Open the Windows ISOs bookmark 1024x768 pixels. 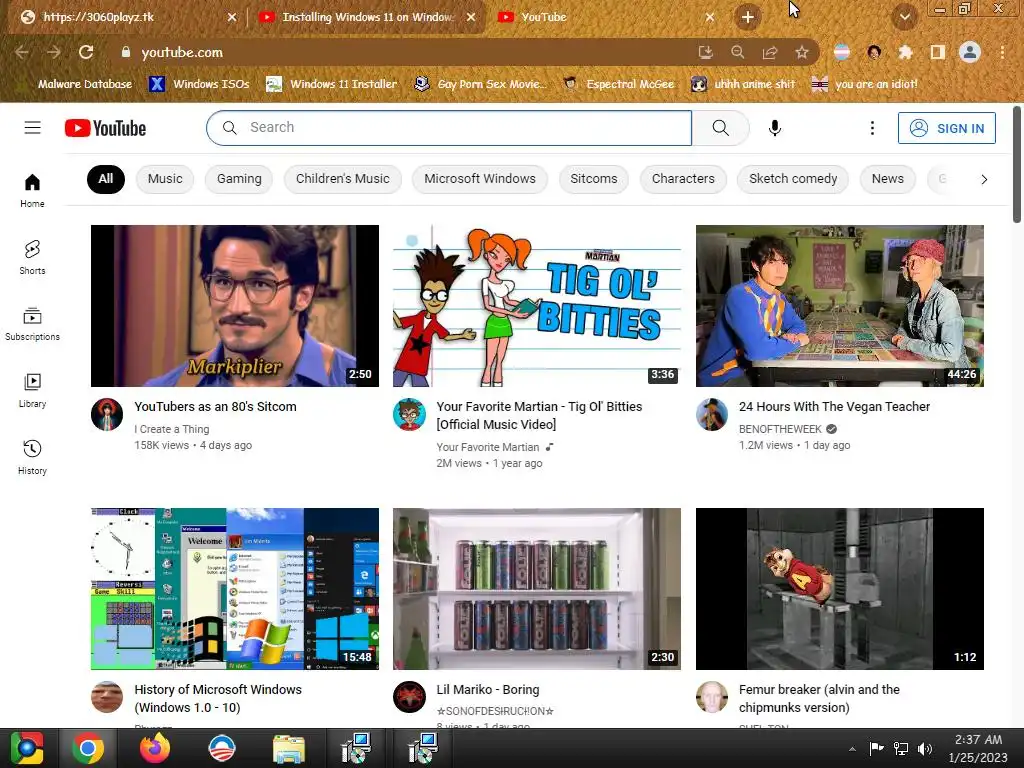[200, 84]
